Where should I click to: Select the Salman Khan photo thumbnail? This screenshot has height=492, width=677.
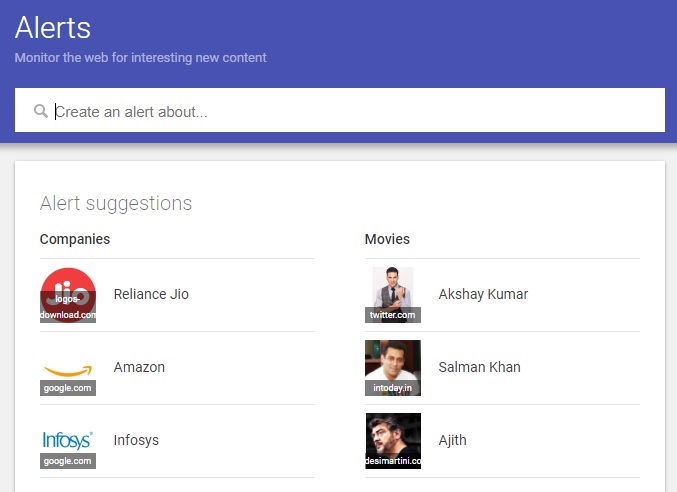click(393, 368)
